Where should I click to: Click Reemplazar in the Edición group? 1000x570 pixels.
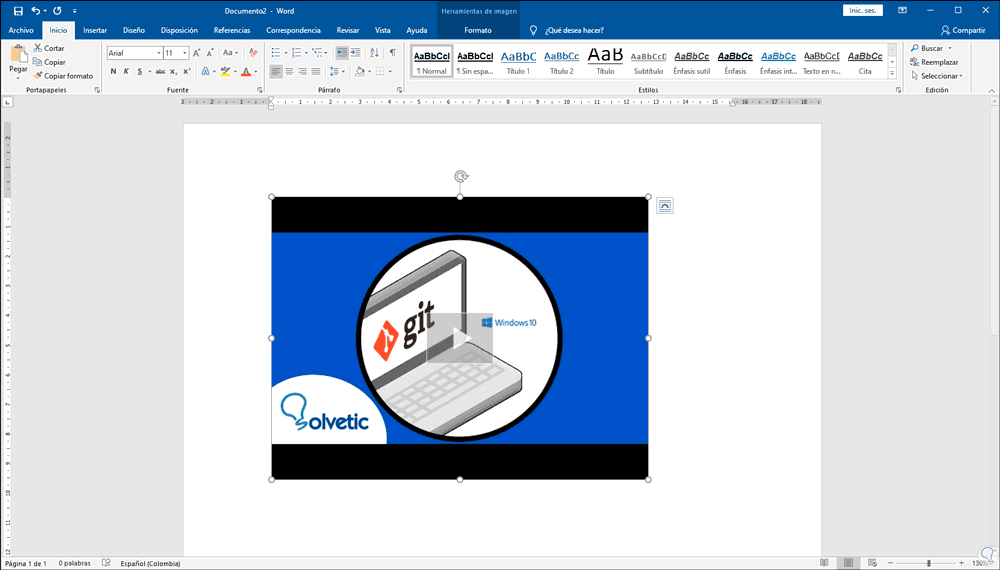[x=934, y=62]
